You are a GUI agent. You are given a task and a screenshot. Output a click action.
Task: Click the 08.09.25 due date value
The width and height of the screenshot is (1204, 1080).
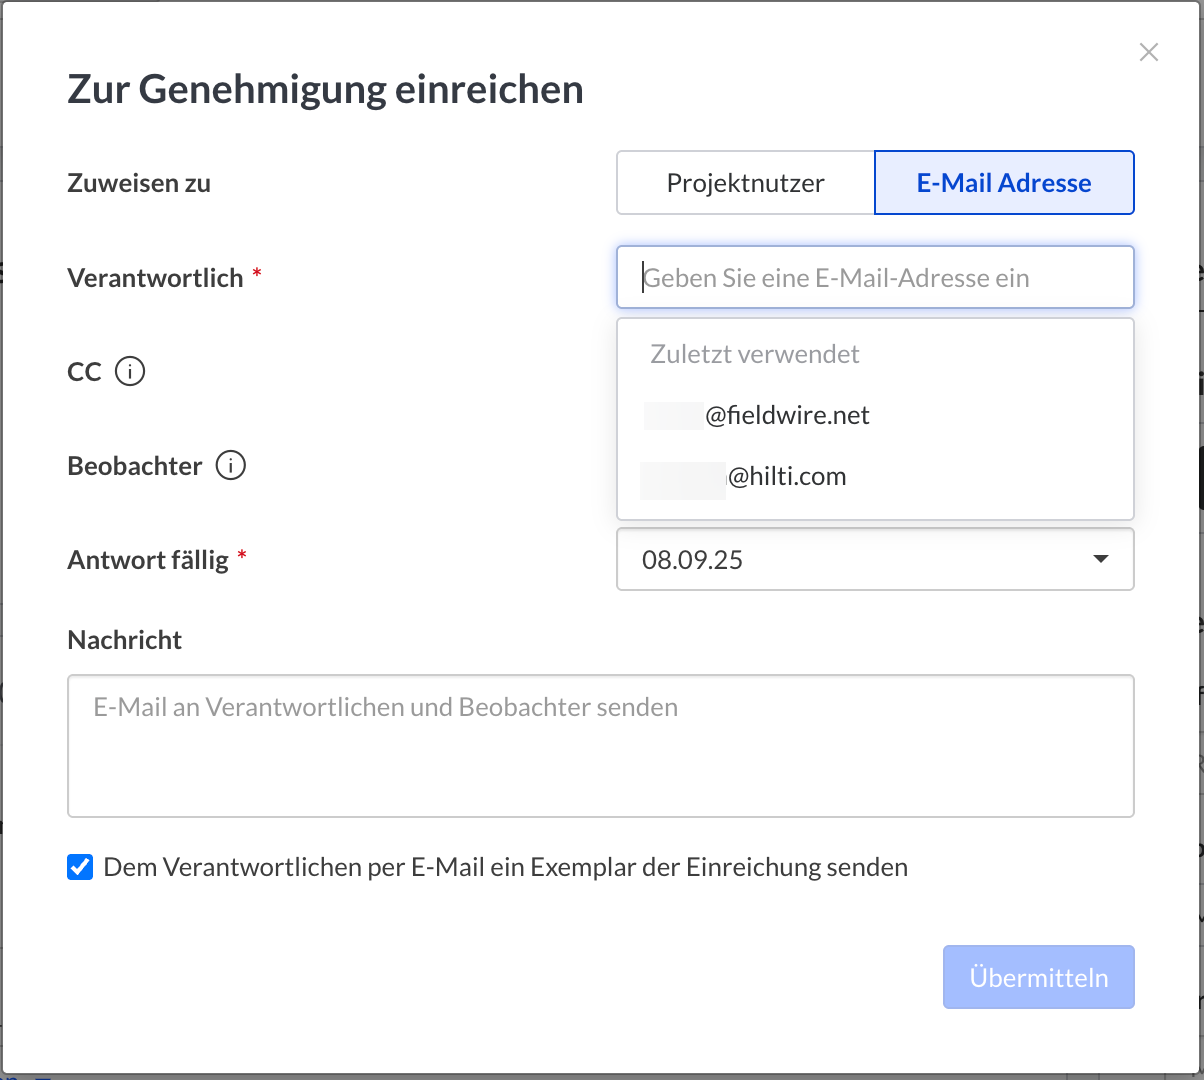(x=692, y=560)
